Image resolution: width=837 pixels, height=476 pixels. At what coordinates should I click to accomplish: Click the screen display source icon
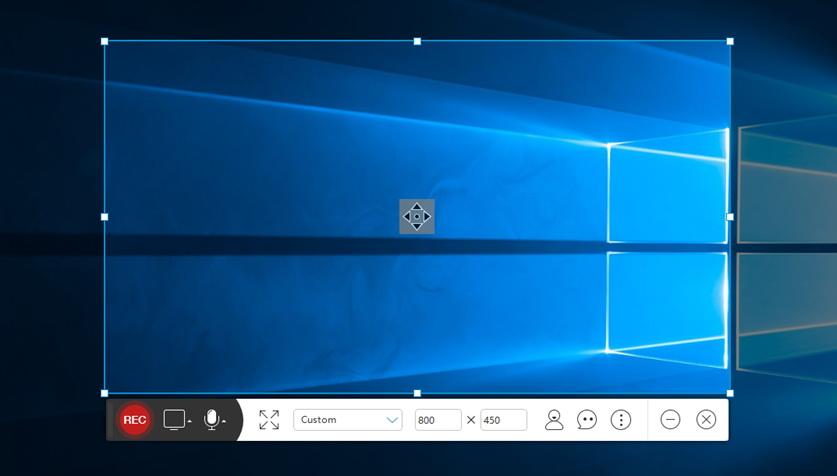pyautogui.click(x=174, y=420)
